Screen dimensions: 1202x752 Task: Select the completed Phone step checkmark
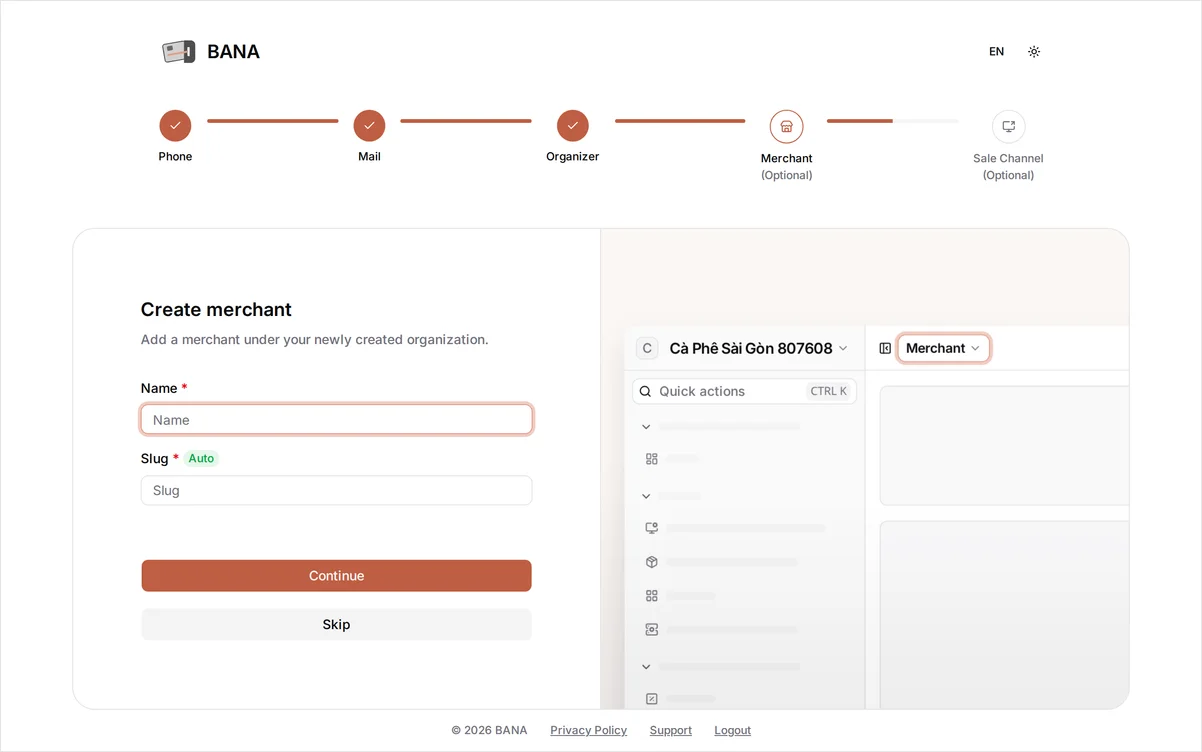(175, 126)
